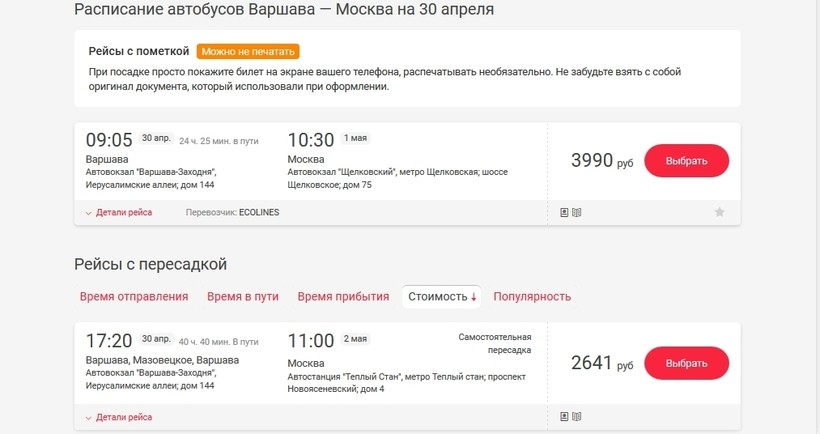Click the 2641 руб price
Image resolution: width=820 pixels, height=434 pixels.
point(602,364)
